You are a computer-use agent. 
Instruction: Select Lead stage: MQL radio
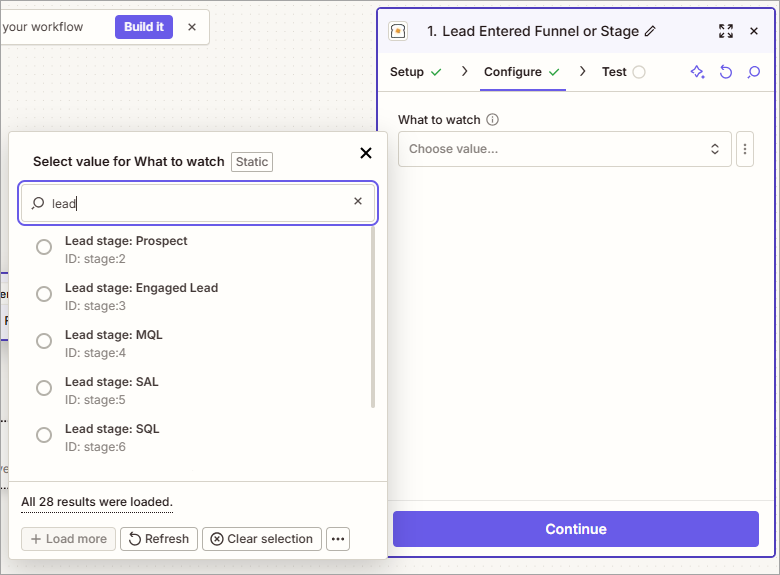44,341
